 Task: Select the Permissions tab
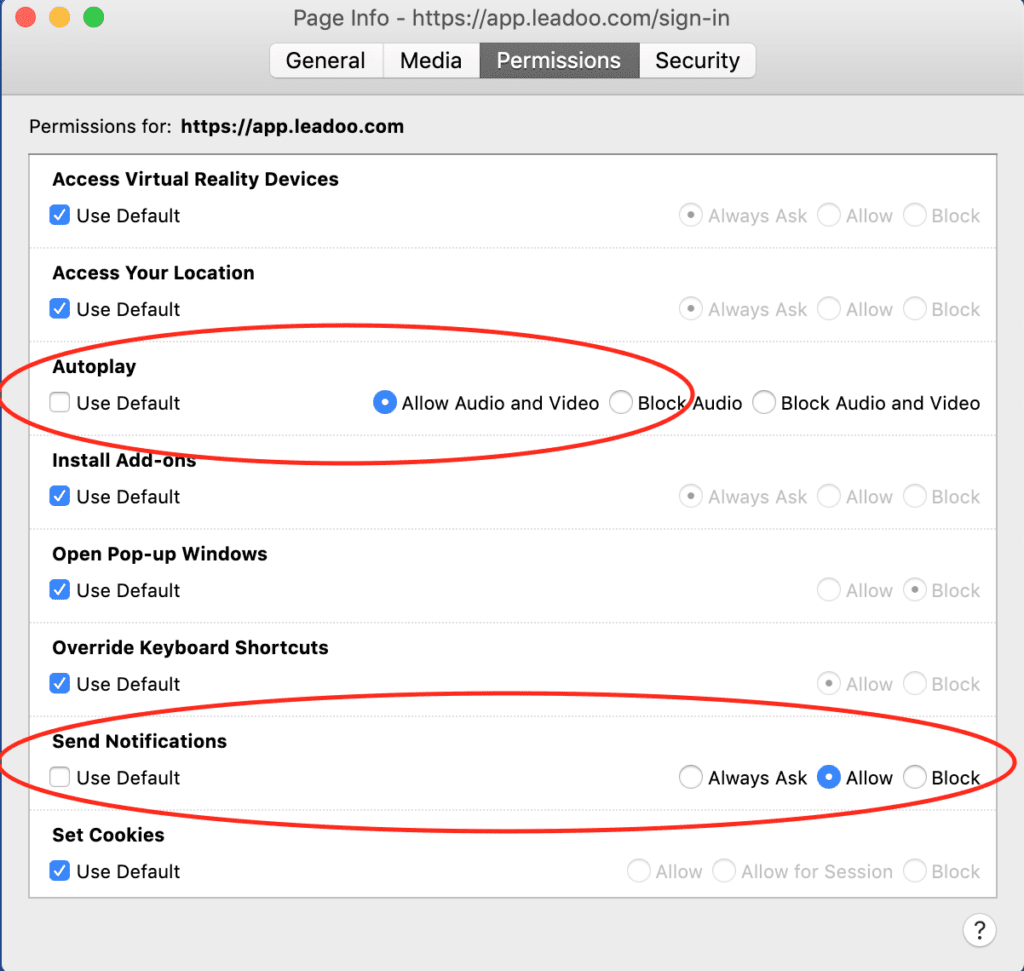[558, 60]
